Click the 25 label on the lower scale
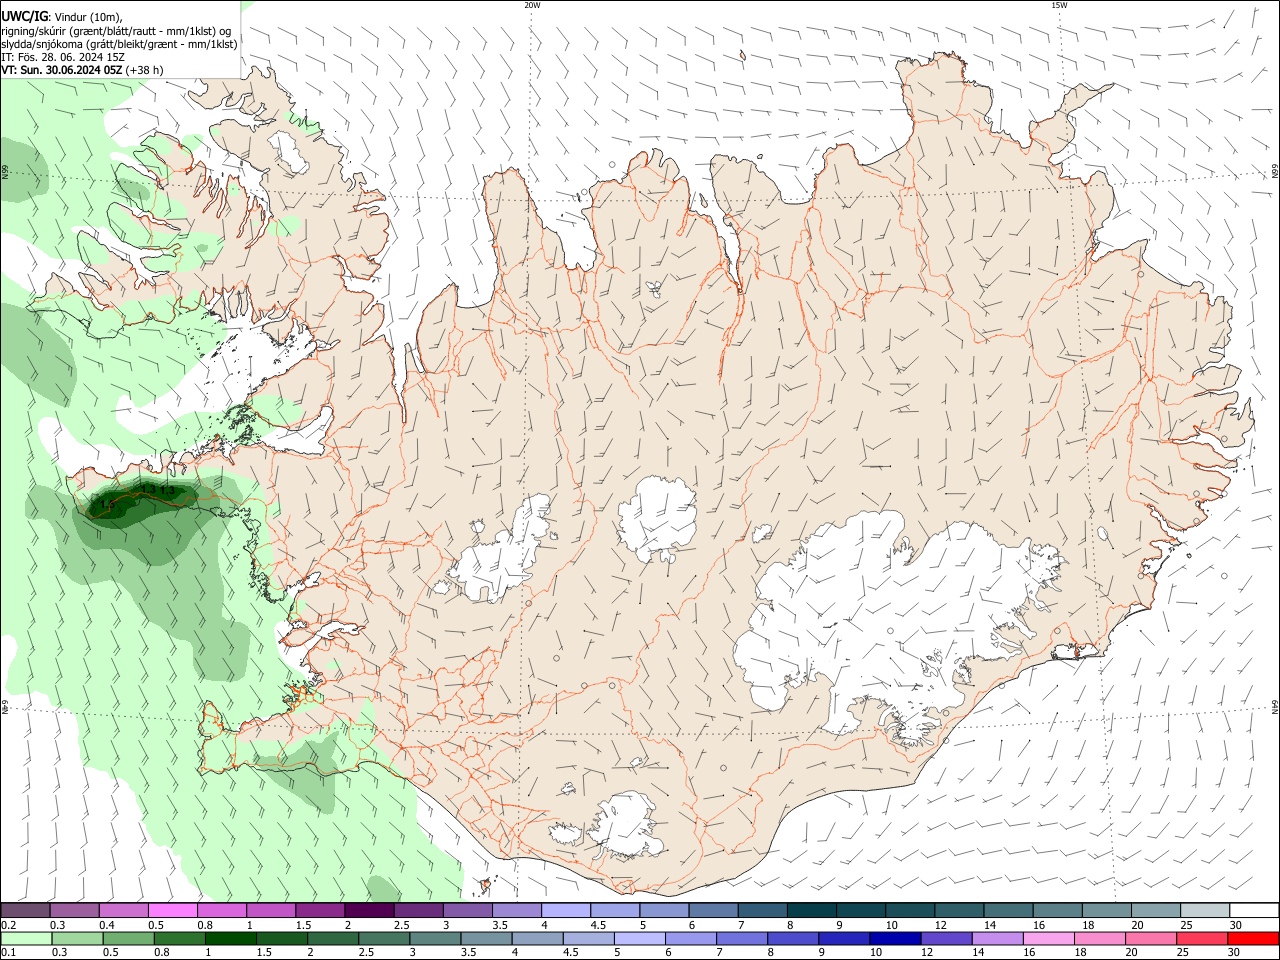This screenshot has width=1280, height=960. pyautogui.click(x=1182, y=952)
